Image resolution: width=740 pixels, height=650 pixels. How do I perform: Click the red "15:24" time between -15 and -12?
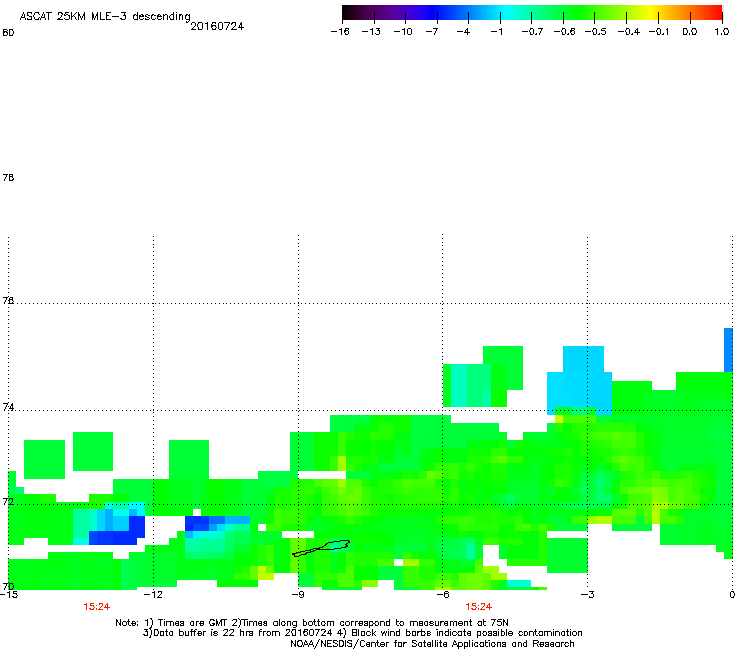(x=96, y=607)
